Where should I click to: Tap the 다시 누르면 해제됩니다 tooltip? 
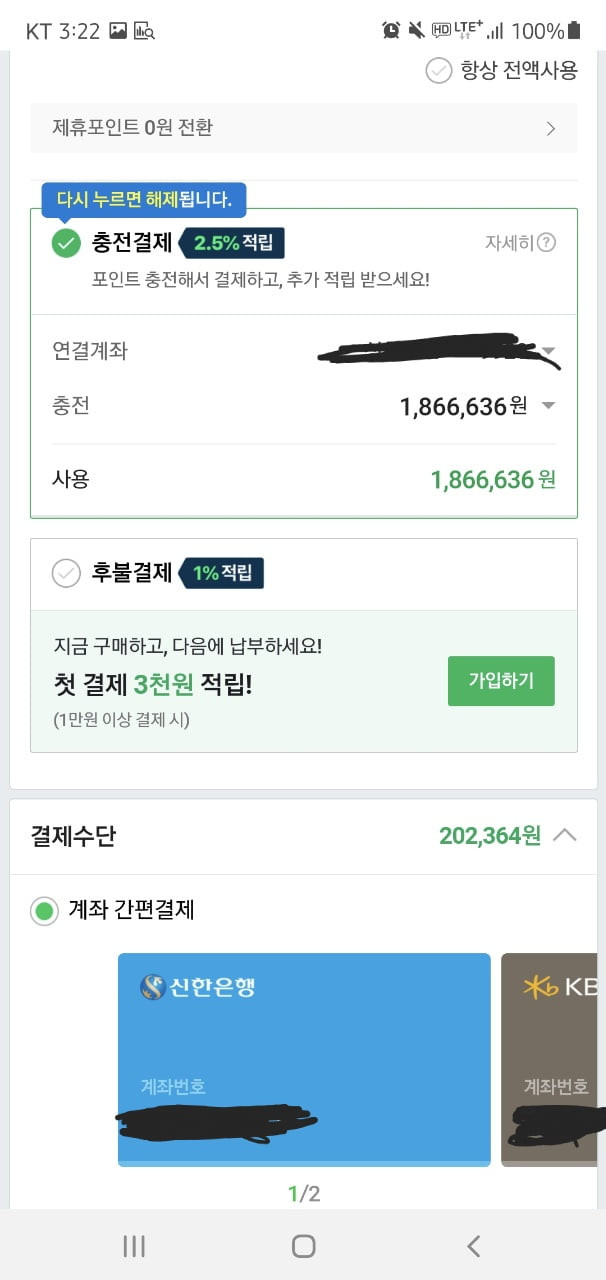point(144,199)
